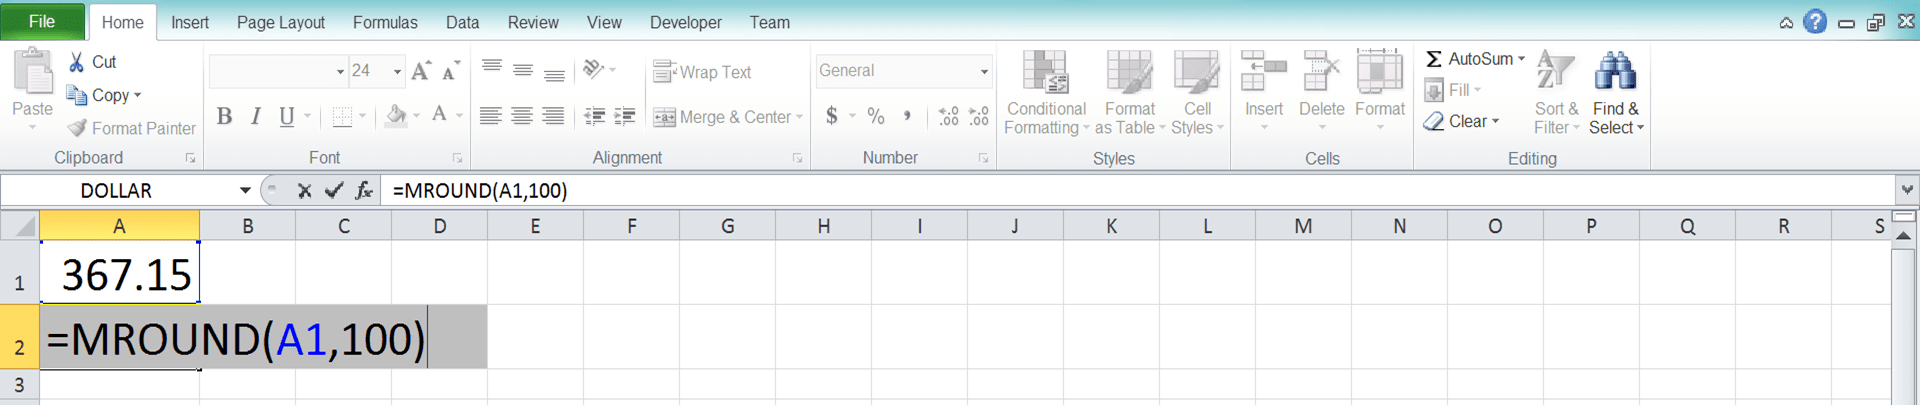Expand the Name Box dropdown
Image resolution: width=1920 pixels, height=405 pixels.
tap(245, 190)
